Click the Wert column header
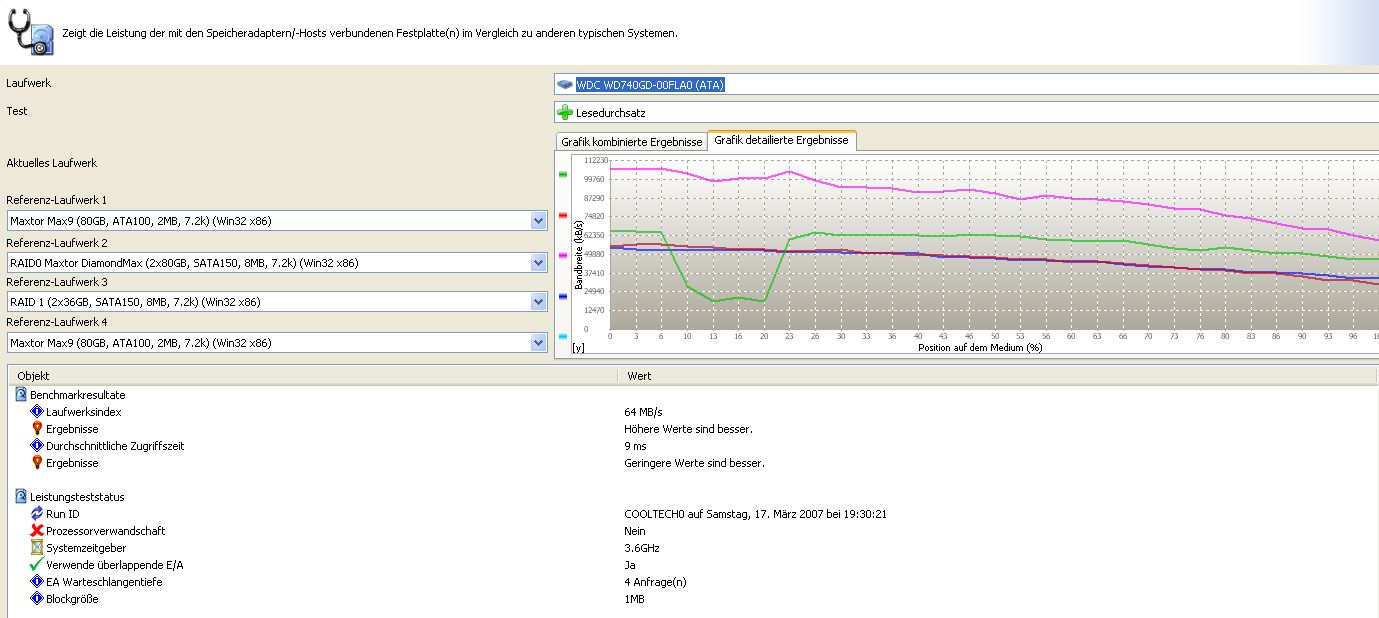This screenshot has width=1379, height=618. tap(639, 376)
